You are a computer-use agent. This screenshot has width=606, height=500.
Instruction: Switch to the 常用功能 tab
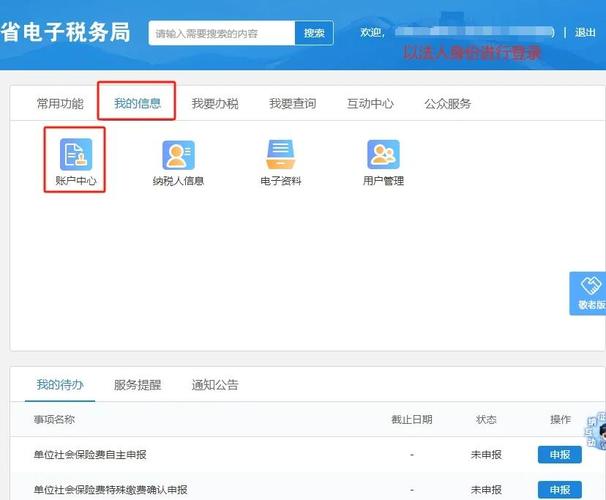[x=60, y=104]
